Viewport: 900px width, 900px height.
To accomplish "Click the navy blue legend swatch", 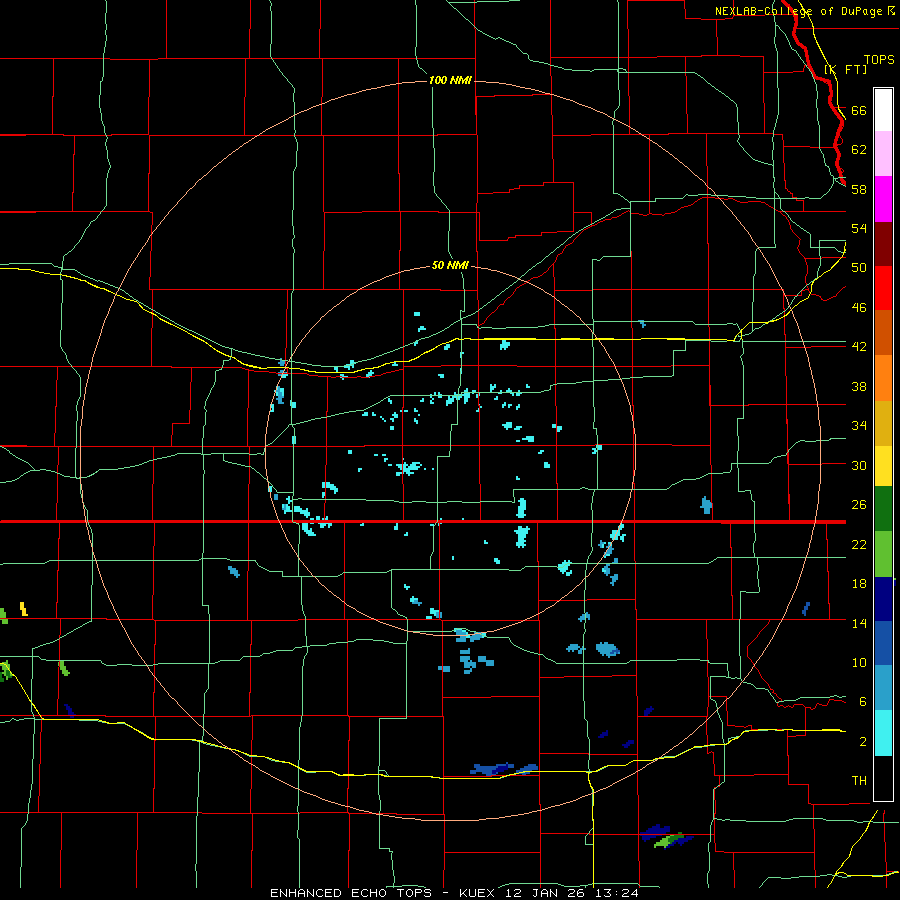I will pyautogui.click(x=883, y=599).
